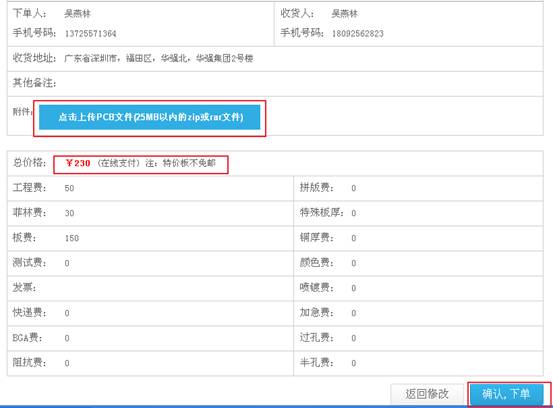The width and height of the screenshot is (553, 408).
Task: Click 确认,下单 confirm order button
Action: pyautogui.click(x=506, y=394)
